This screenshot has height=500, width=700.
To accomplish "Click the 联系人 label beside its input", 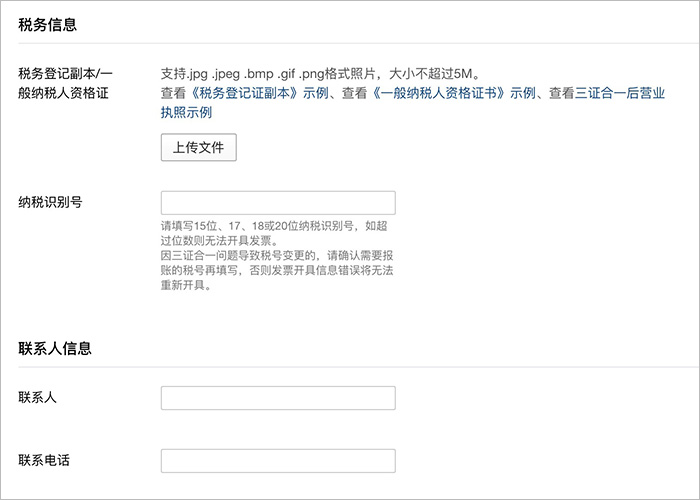I will coord(37,398).
